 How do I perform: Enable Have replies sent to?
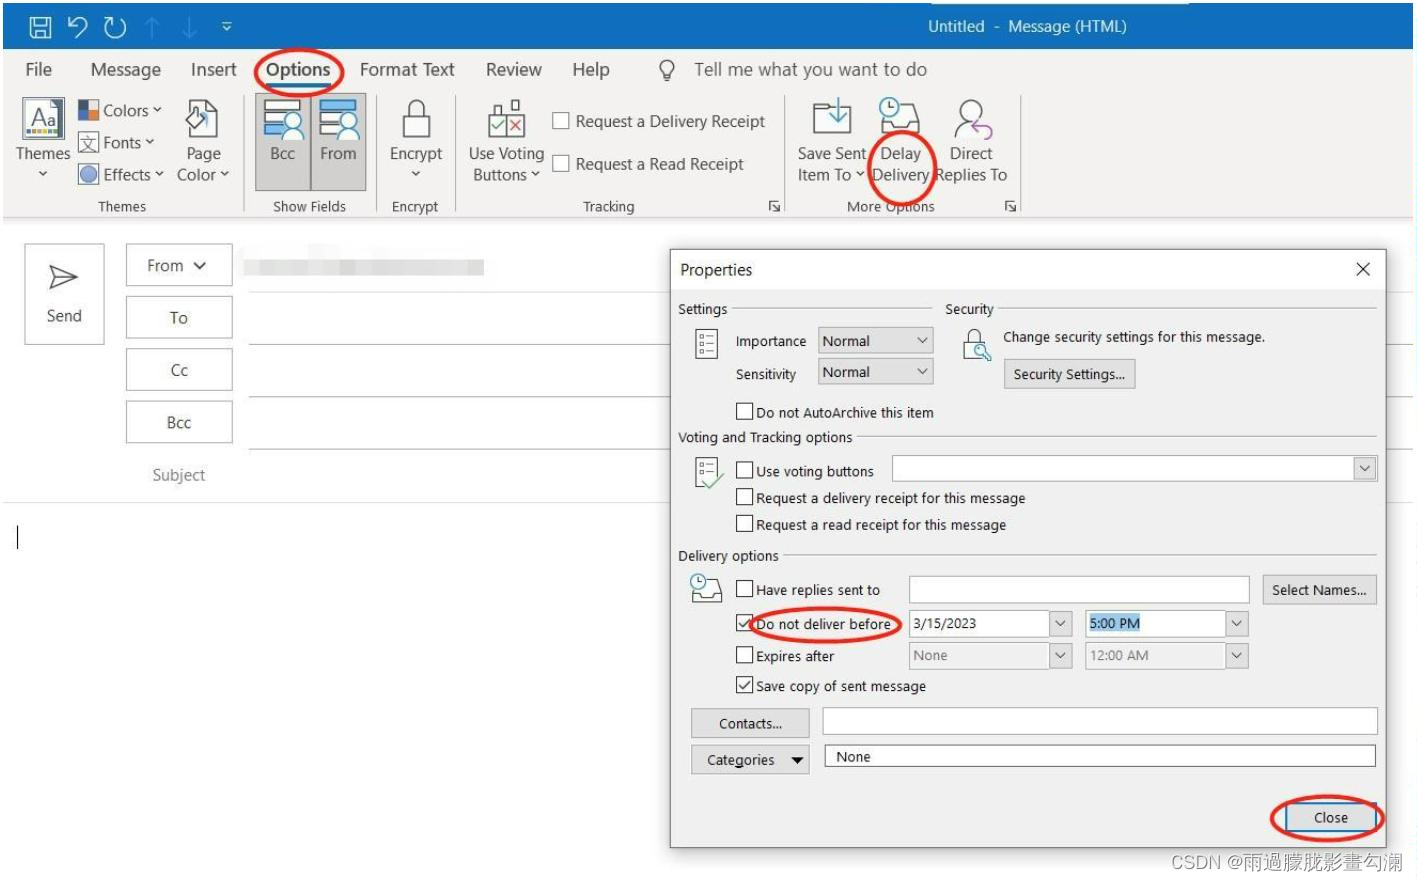[x=744, y=589]
